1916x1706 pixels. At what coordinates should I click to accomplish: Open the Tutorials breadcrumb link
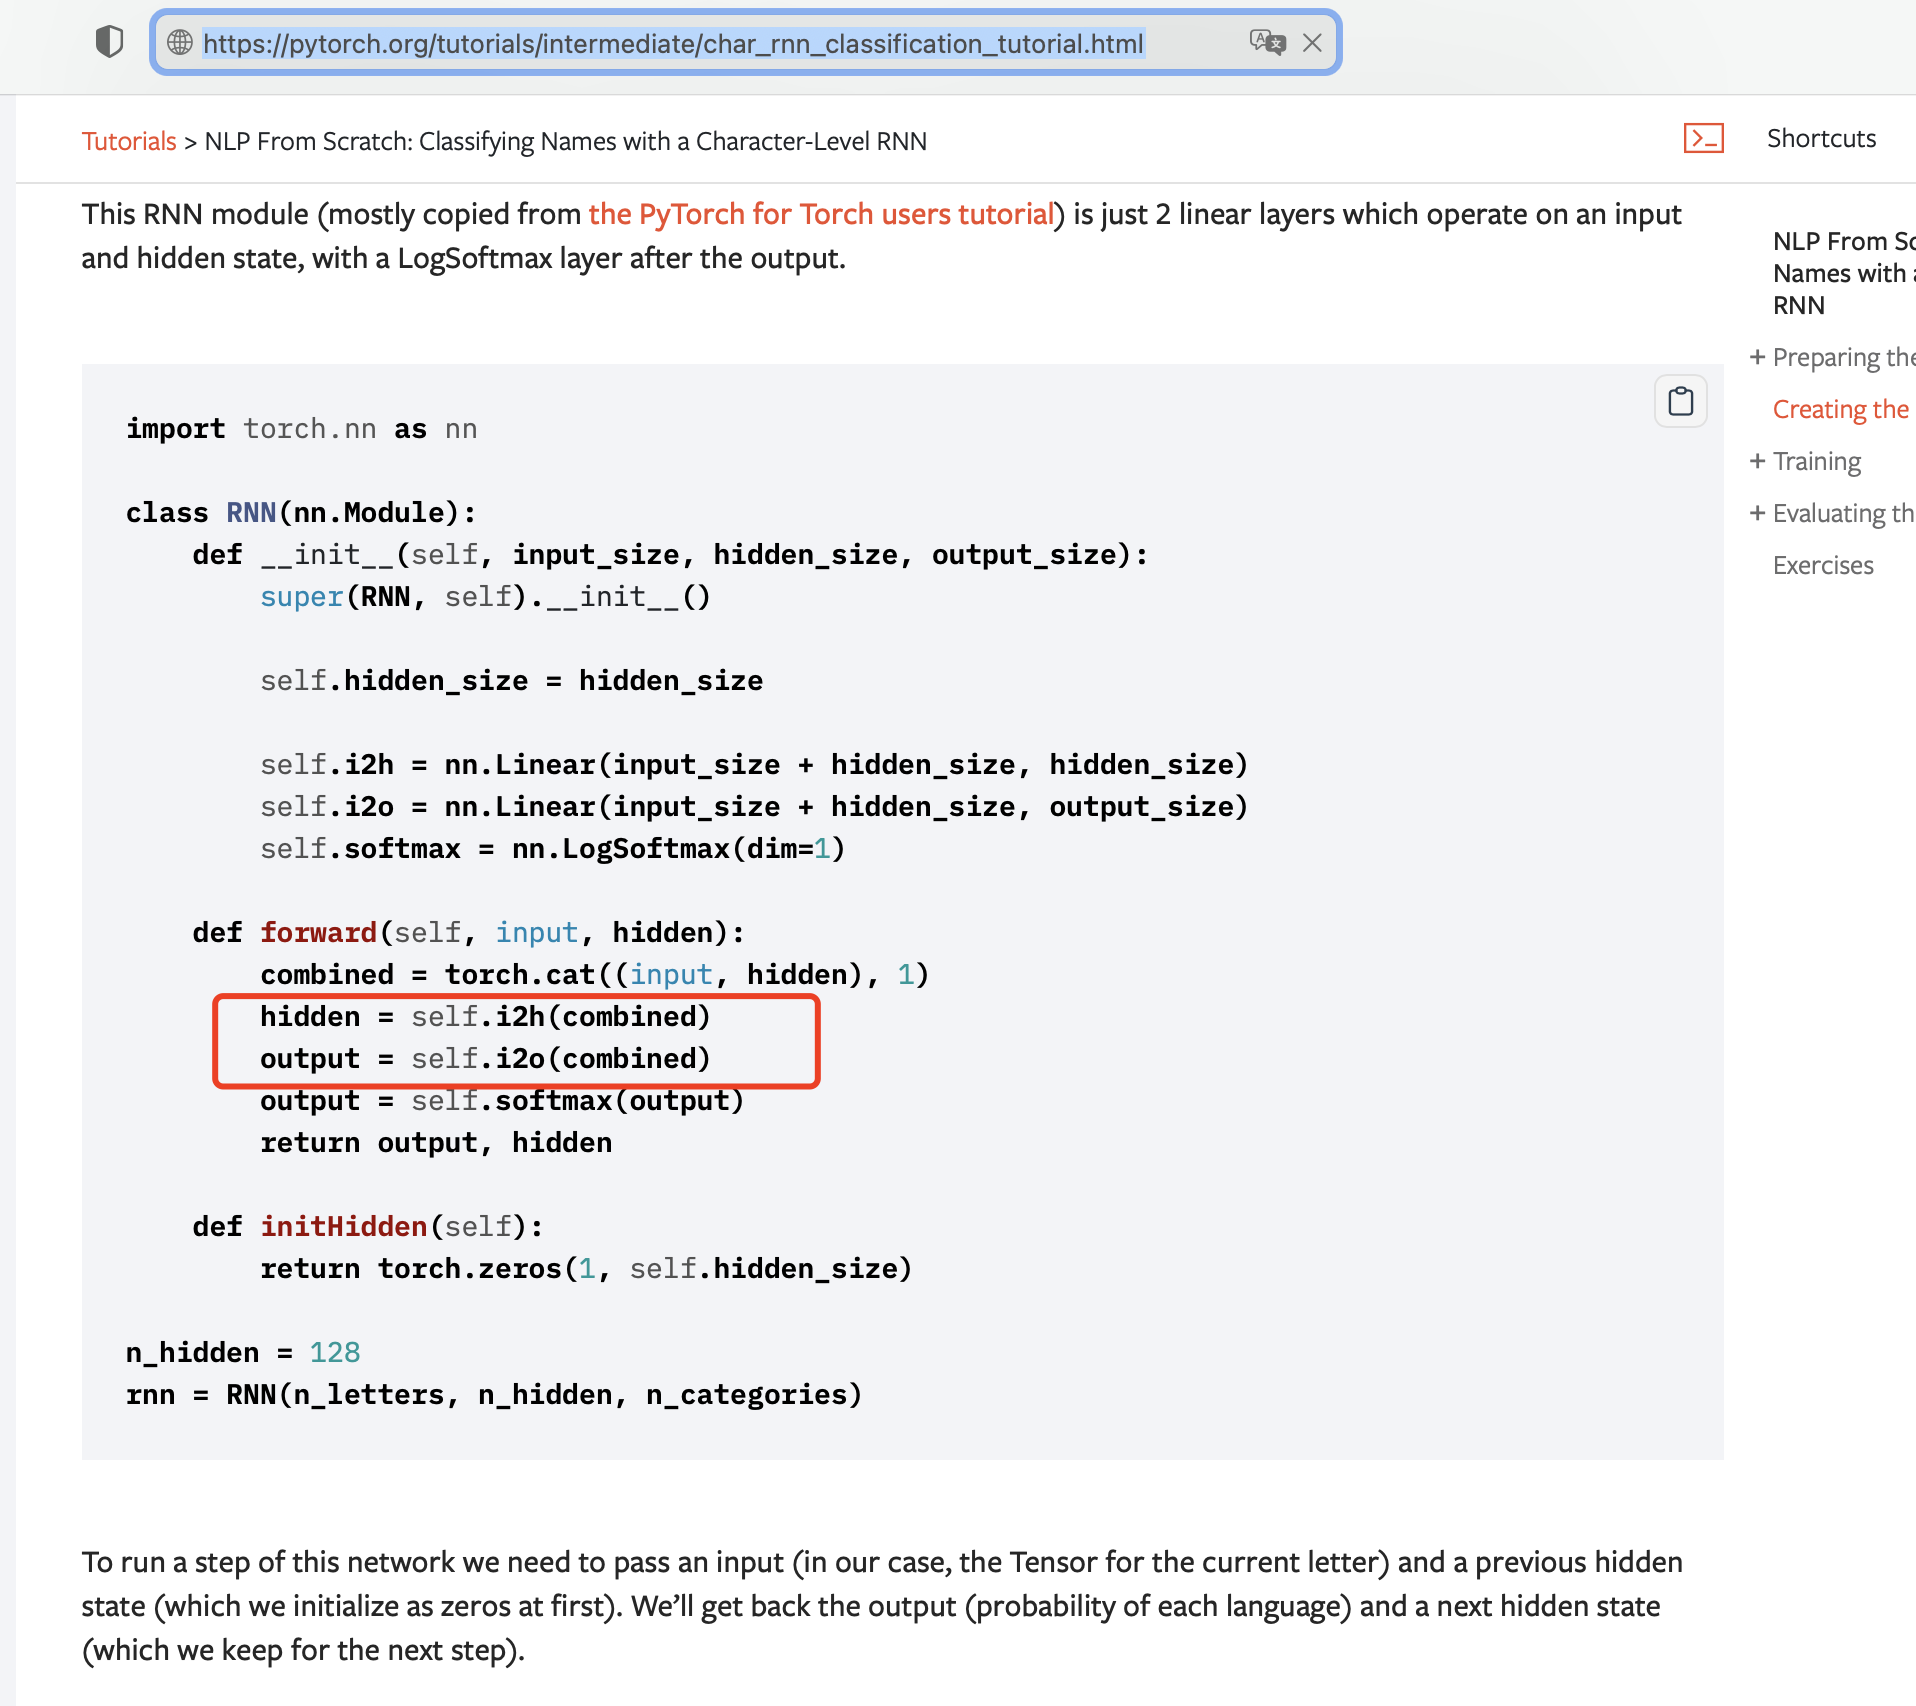point(128,141)
